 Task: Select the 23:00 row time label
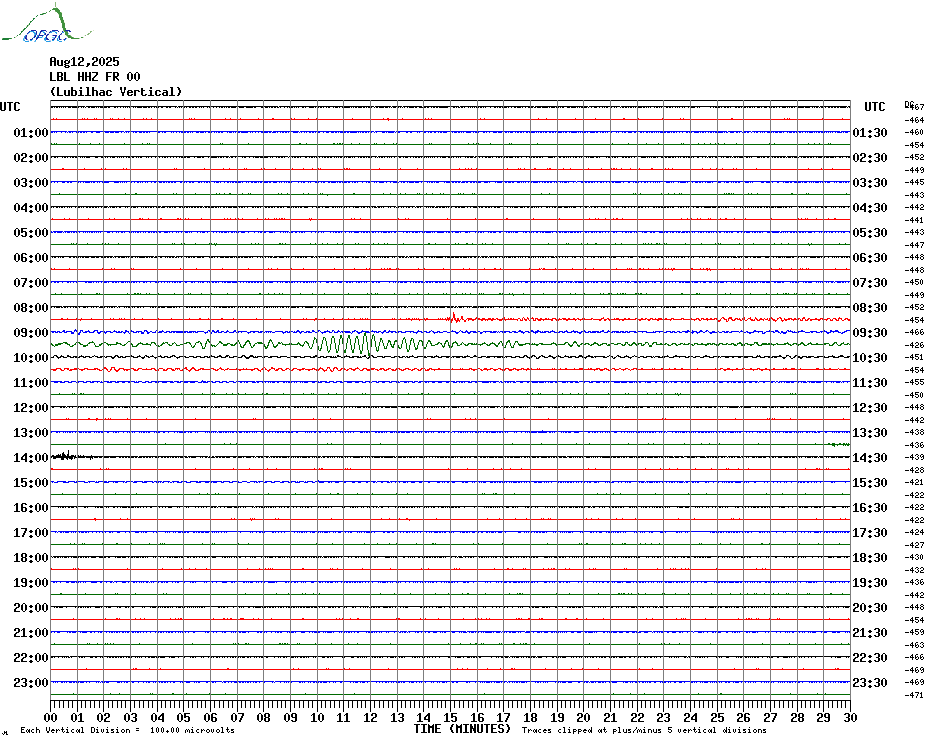[x=31, y=682]
